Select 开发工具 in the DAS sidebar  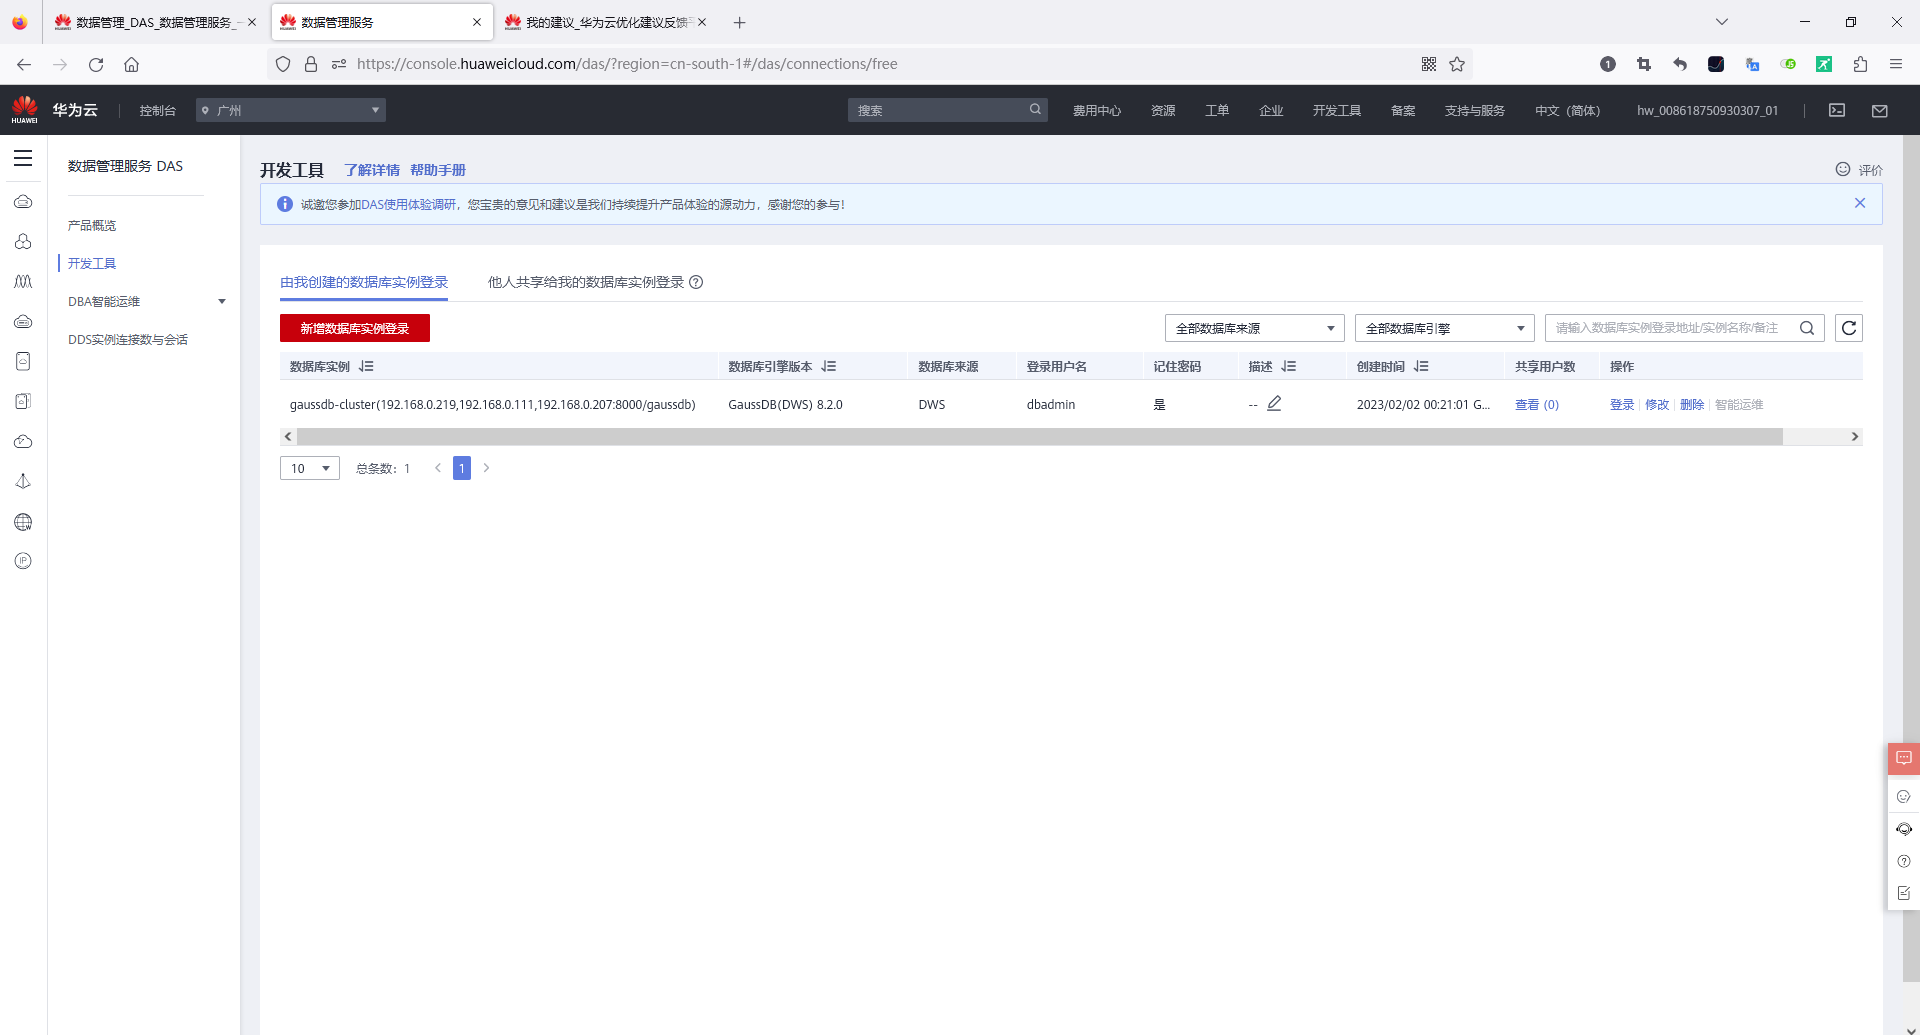[x=92, y=263]
